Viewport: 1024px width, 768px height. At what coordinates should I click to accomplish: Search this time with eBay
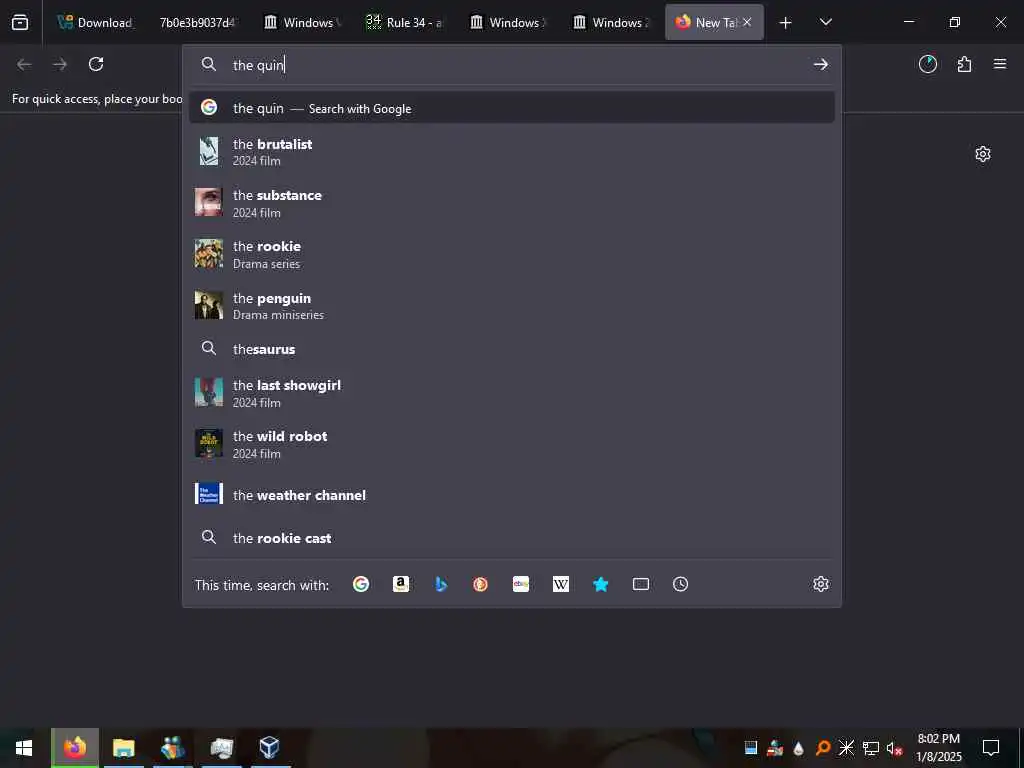(x=520, y=584)
